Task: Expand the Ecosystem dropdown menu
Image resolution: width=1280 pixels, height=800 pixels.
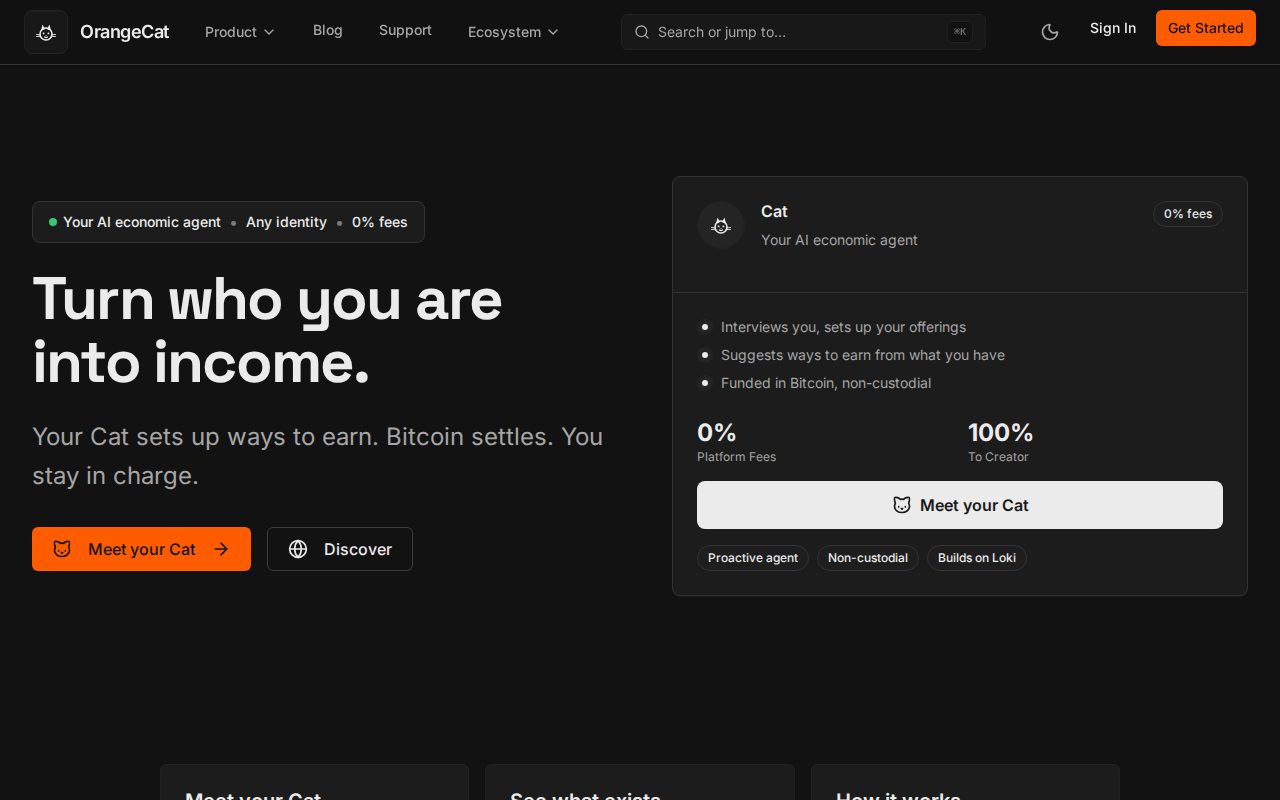Action: (x=513, y=32)
